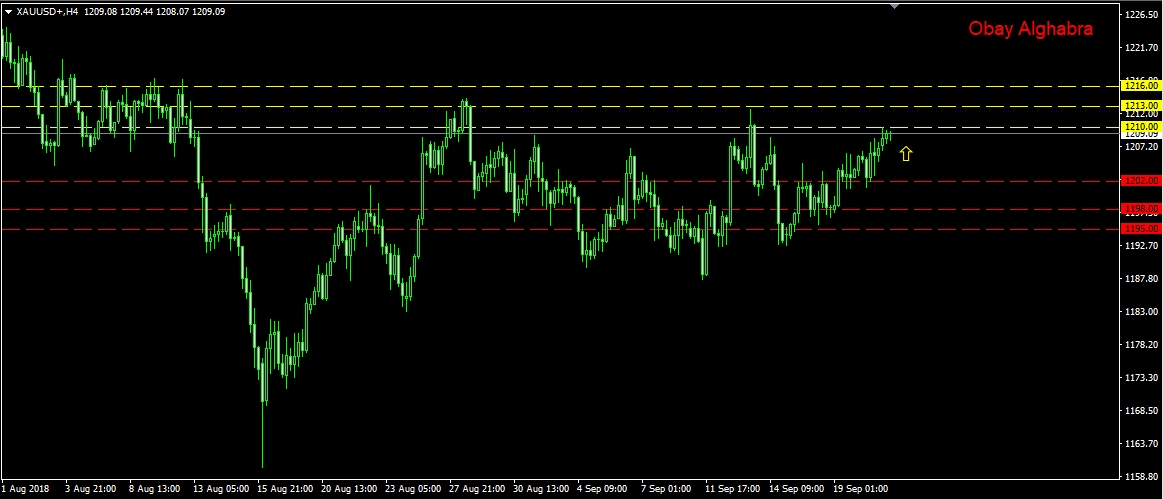Screen dimensions: 1163x499
Task: Click price scale value 1183.00
Action: pyautogui.click(x=1142, y=312)
